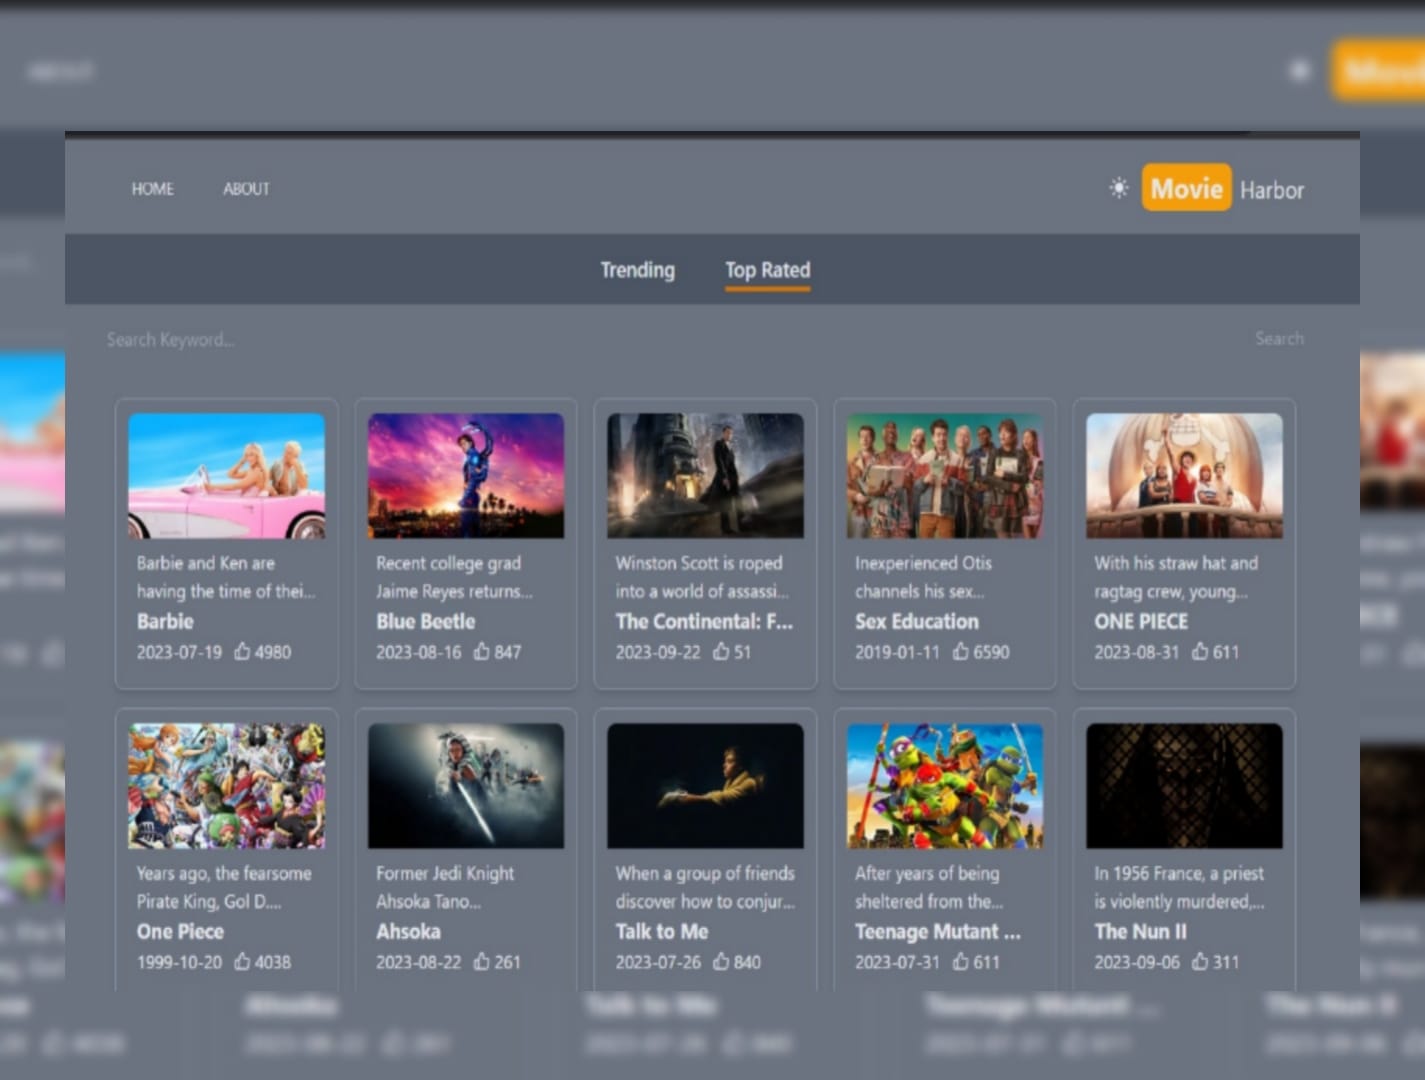Click the thumbs-up icon on The Continental

[721, 651]
